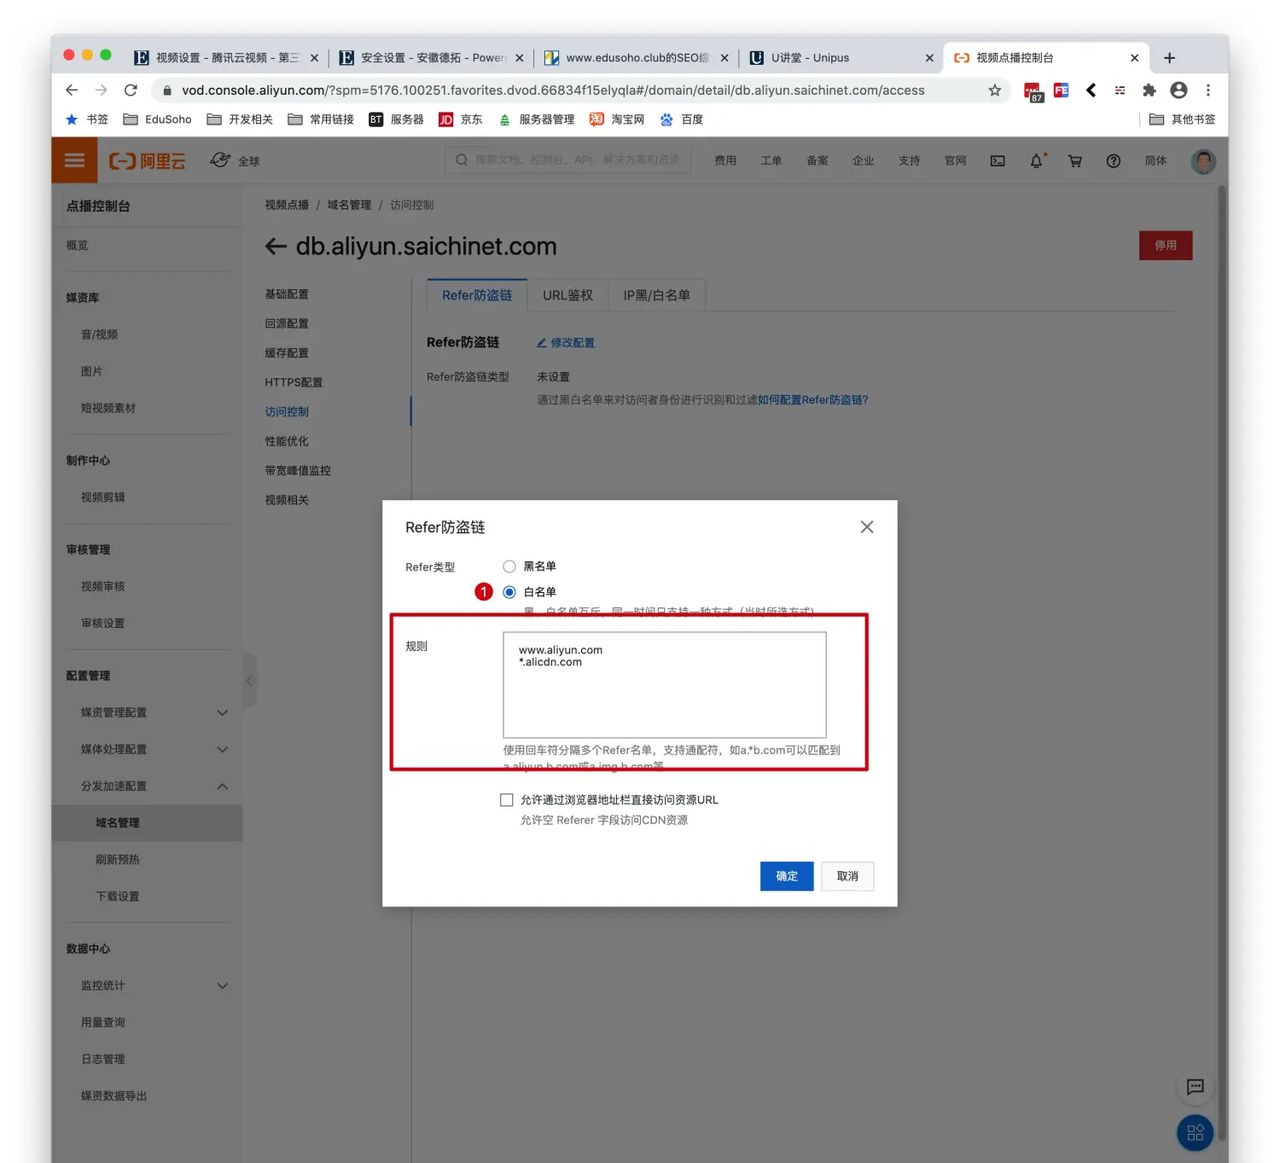Open 音/视频 in the sidebar
1280x1163 pixels.
pos(99,335)
